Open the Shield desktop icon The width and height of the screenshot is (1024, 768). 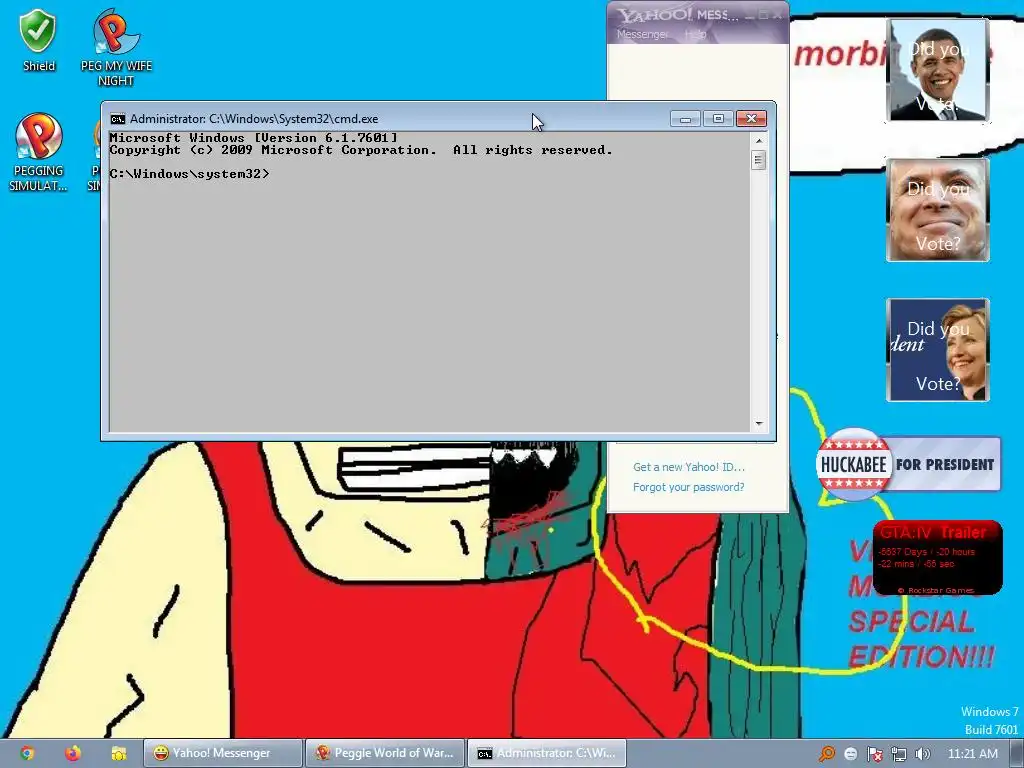coord(38,40)
